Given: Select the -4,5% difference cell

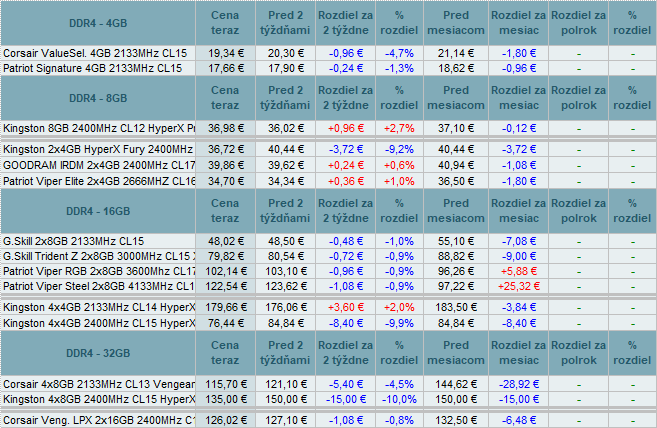Looking at the screenshot, I should pos(399,384).
